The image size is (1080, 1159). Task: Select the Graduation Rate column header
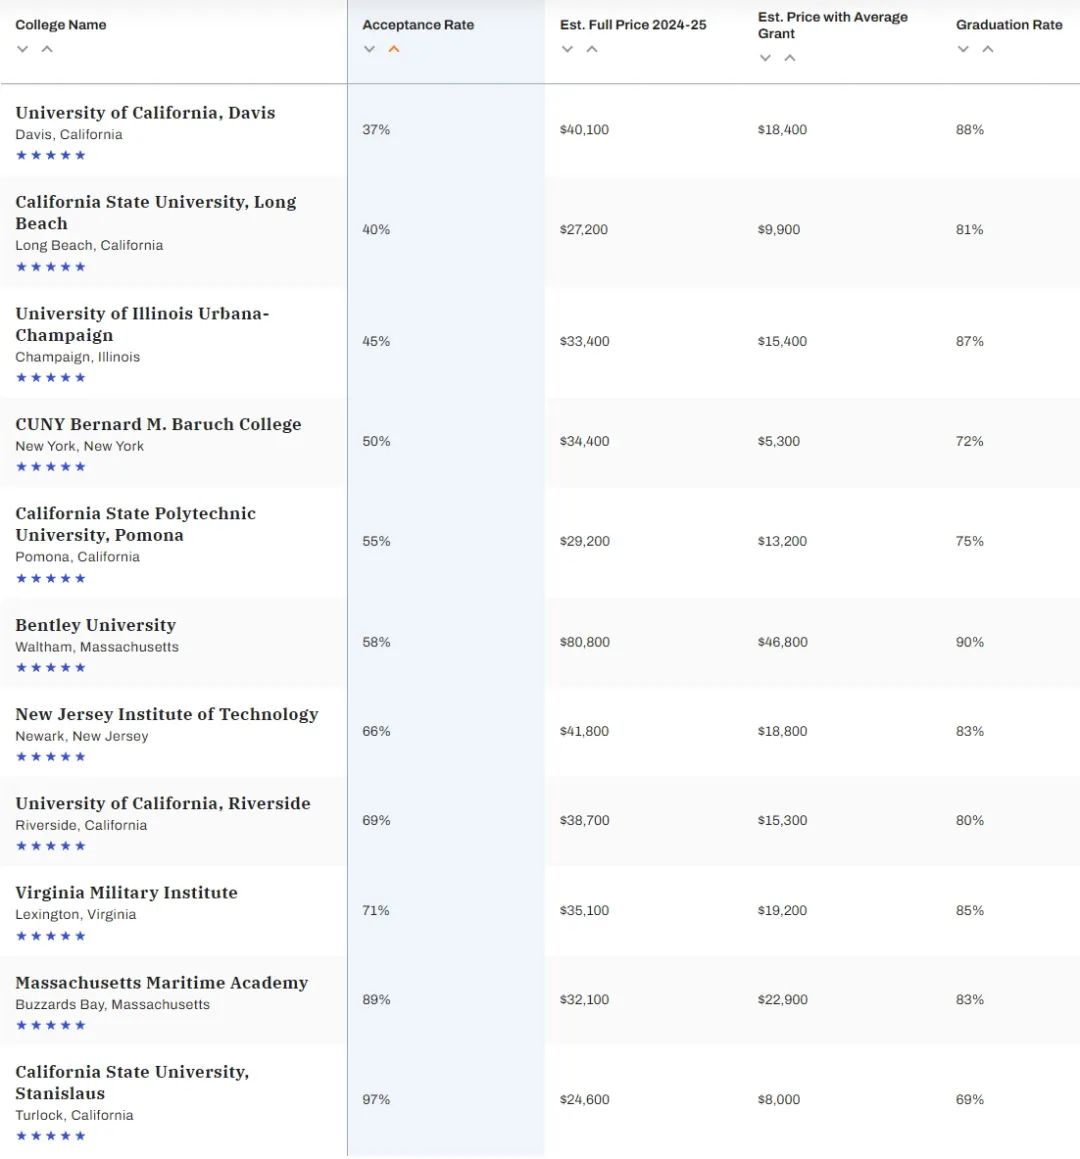click(x=1009, y=25)
